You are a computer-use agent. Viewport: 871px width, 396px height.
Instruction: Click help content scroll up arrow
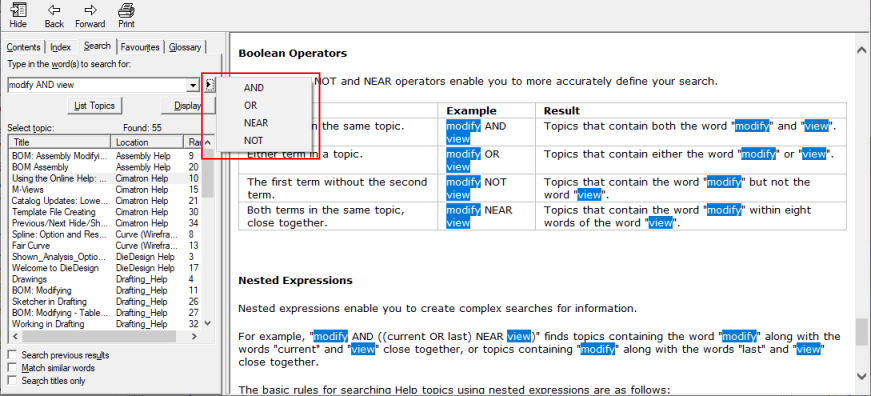click(x=862, y=51)
